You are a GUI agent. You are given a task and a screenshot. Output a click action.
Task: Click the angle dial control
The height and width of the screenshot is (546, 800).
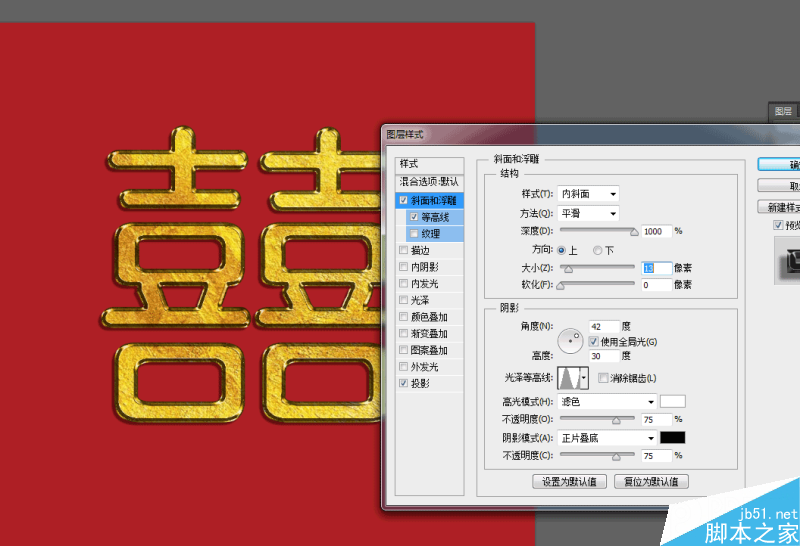click(570, 341)
